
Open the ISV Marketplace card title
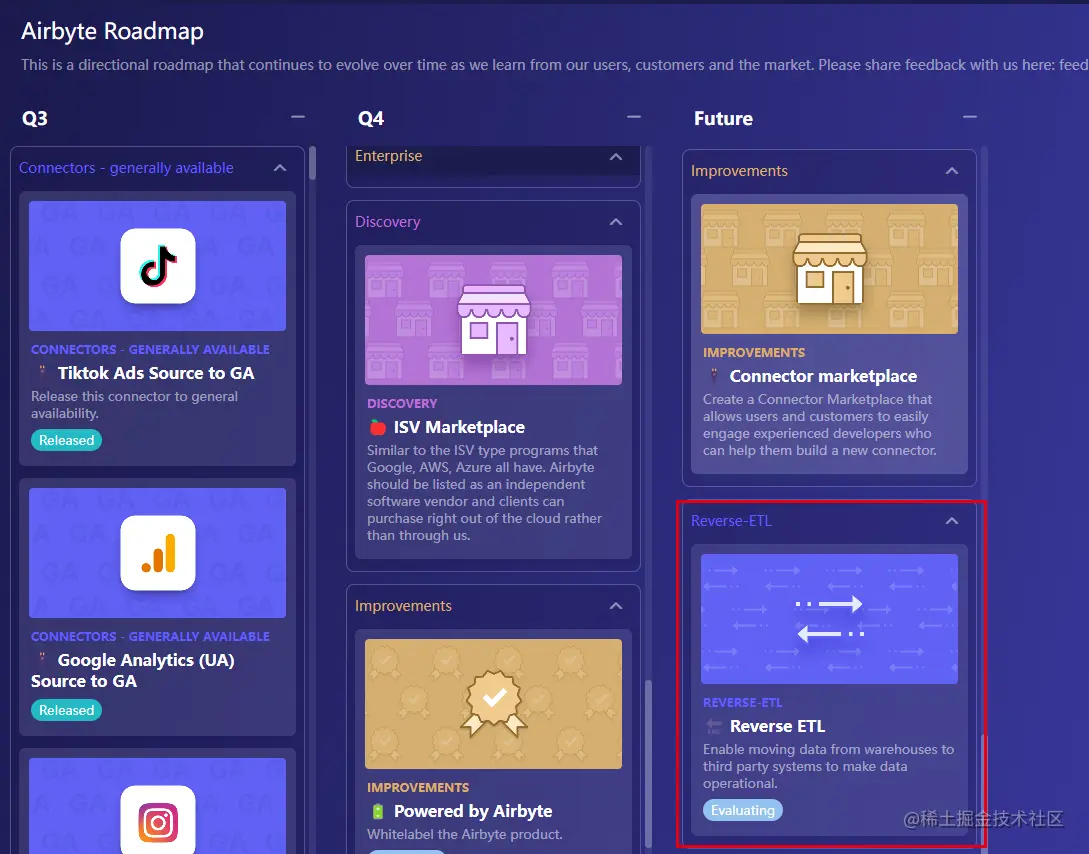[459, 427]
